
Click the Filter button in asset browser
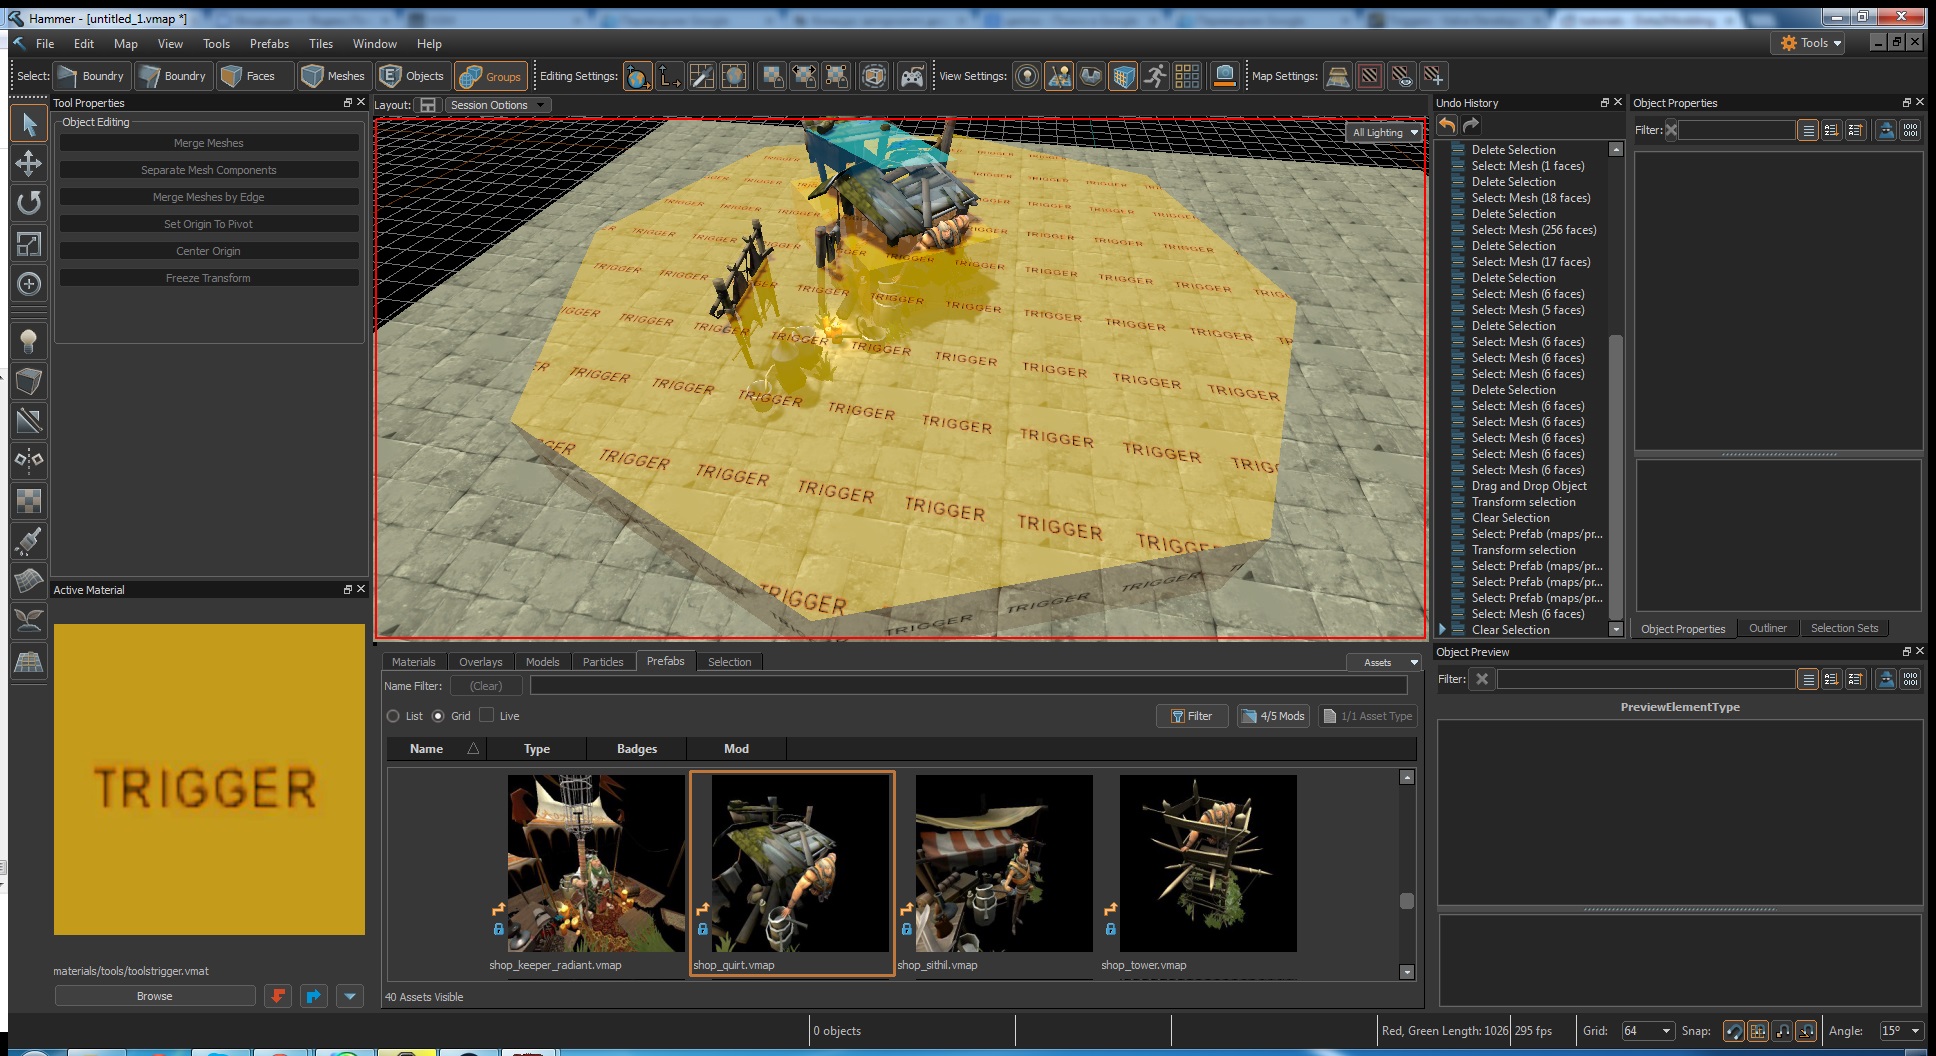click(1192, 716)
